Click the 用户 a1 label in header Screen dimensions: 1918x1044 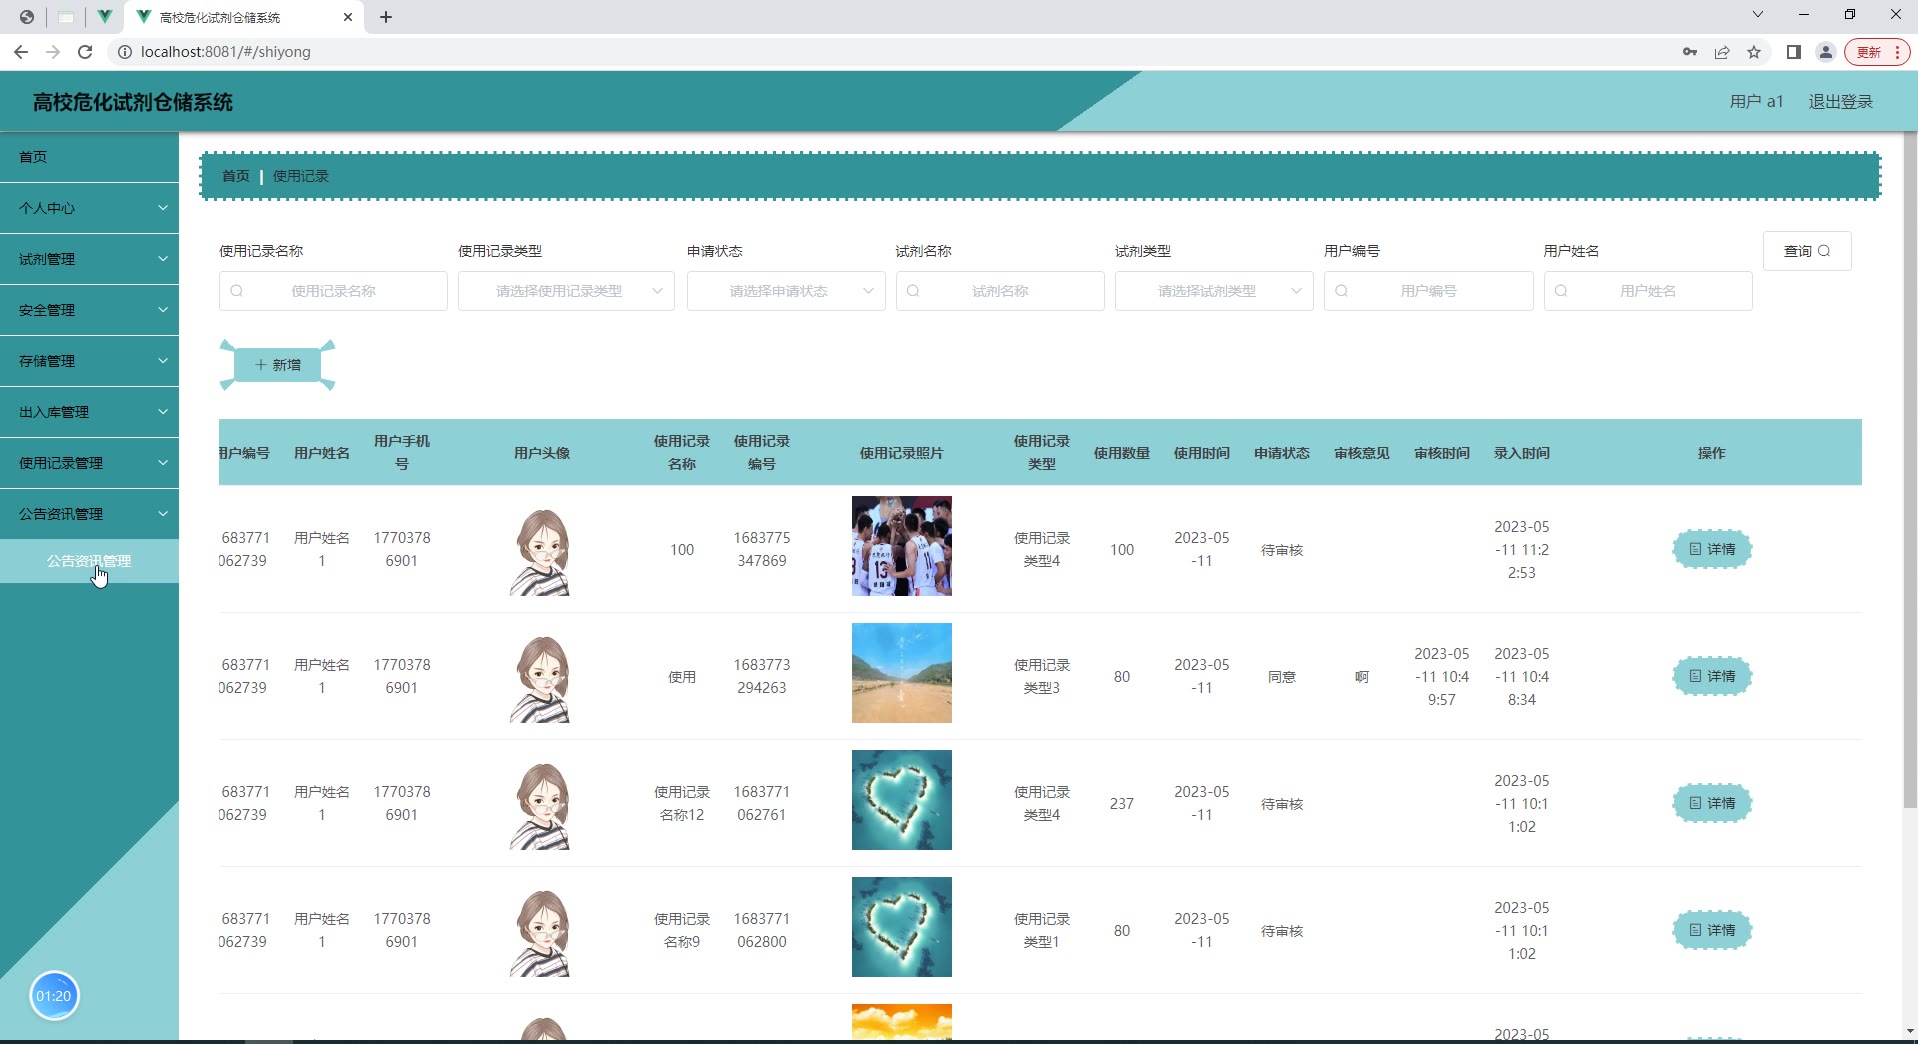[1757, 102]
